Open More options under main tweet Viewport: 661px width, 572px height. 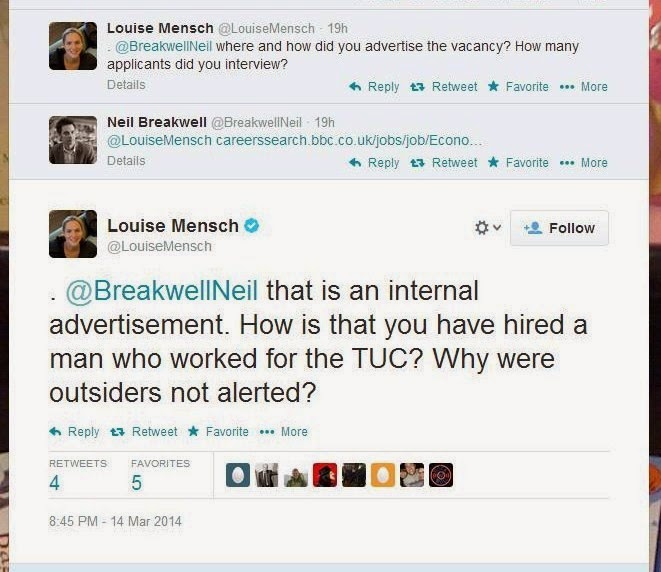point(284,432)
